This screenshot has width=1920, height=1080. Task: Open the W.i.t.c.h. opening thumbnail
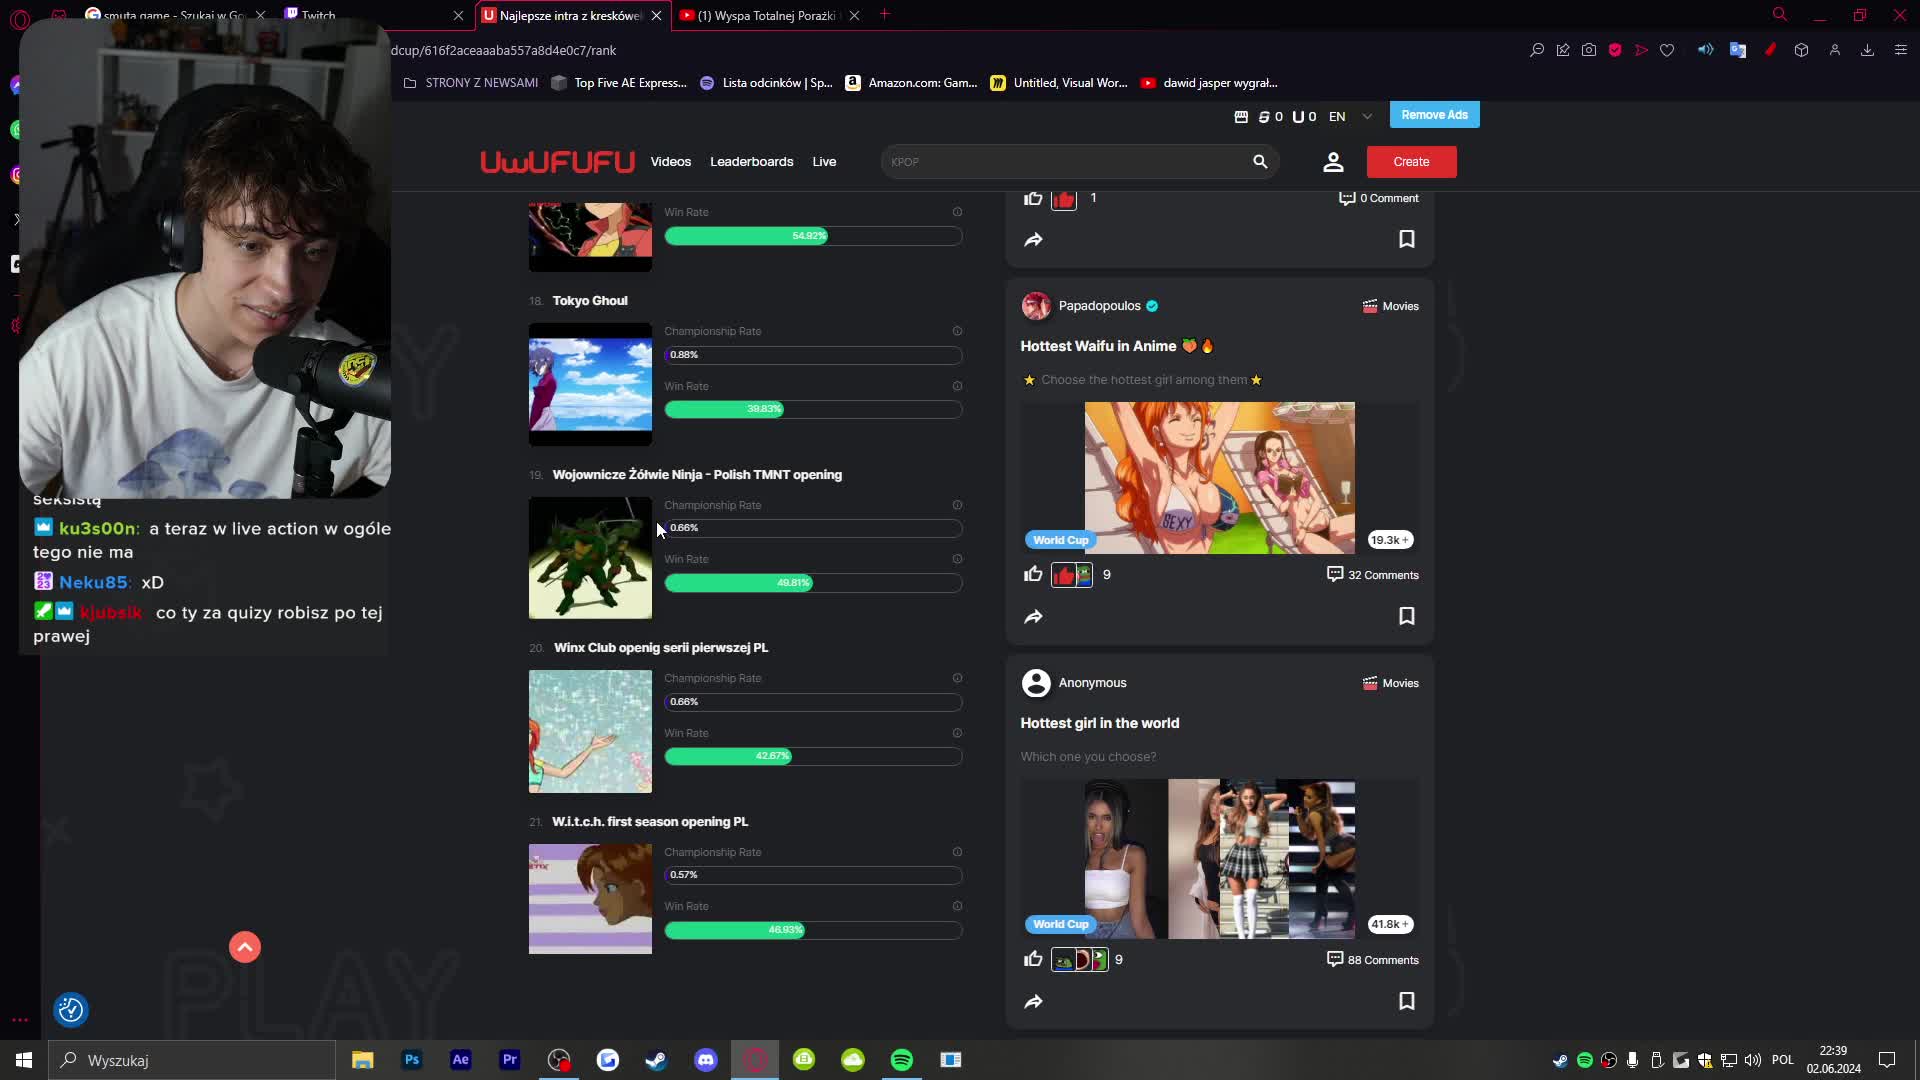[590, 899]
